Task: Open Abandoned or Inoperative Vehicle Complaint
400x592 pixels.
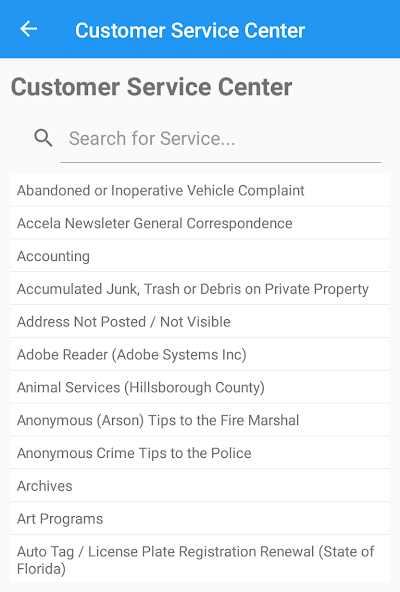Action: pyautogui.click(x=200, y=190)
